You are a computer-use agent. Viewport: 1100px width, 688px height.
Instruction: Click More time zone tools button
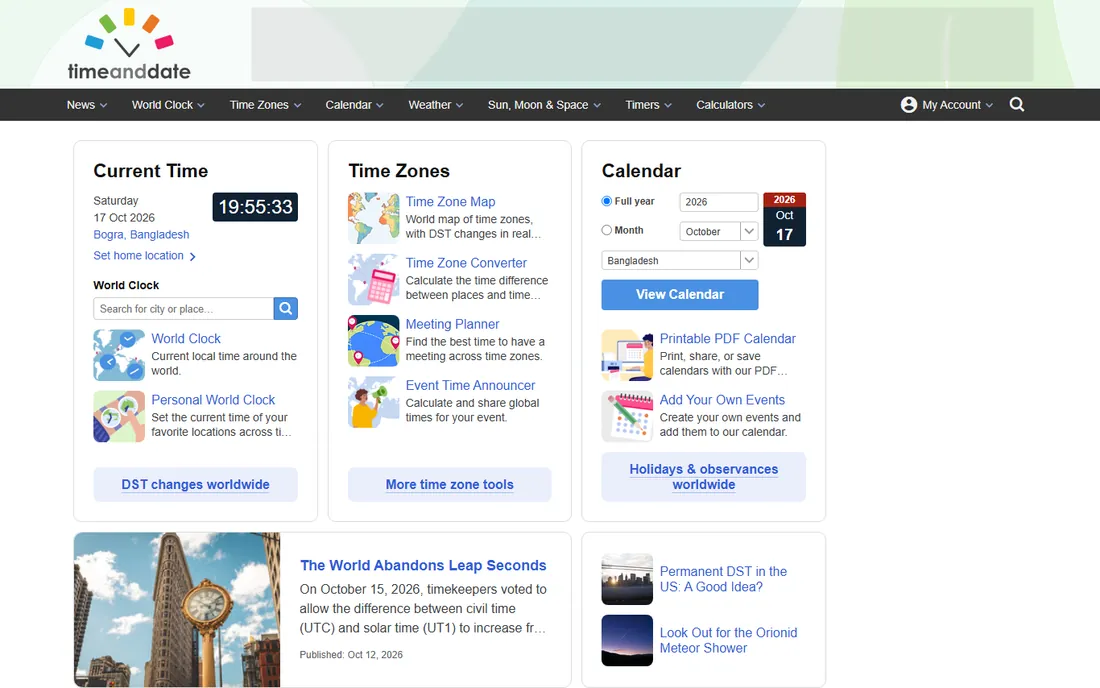coord(450,485)
